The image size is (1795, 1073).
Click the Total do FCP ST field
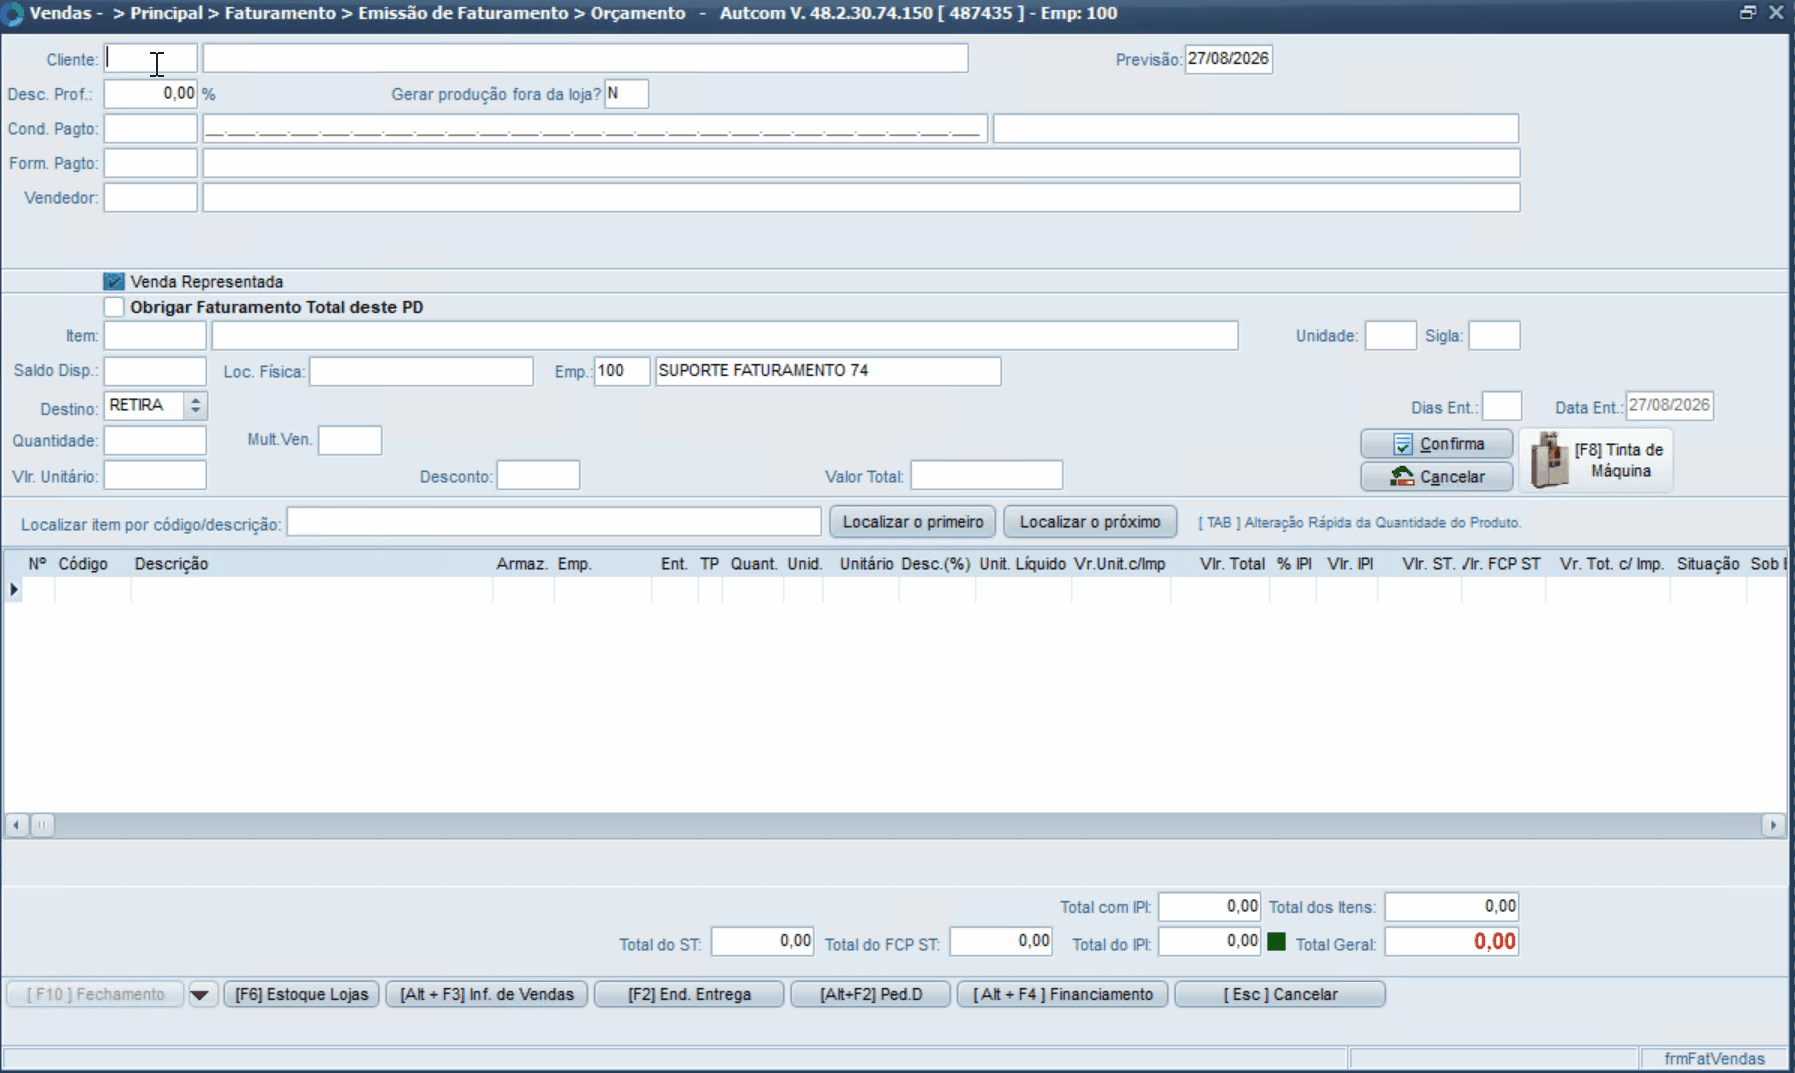(1001, 942)
